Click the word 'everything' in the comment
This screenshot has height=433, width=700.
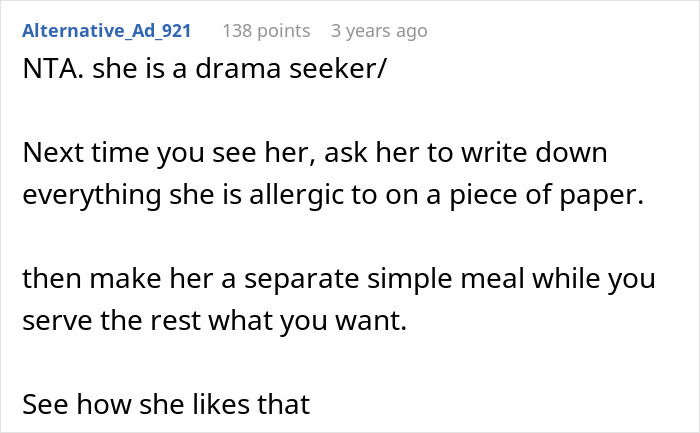pos(92,196)
